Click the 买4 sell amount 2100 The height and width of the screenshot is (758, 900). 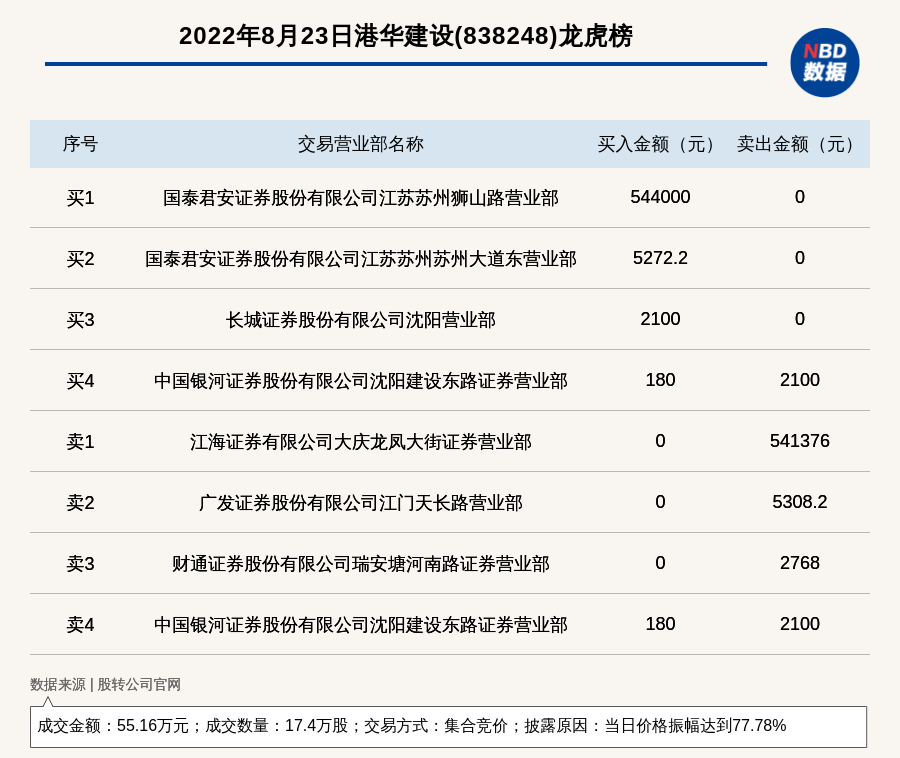click(x=800, y=380)
